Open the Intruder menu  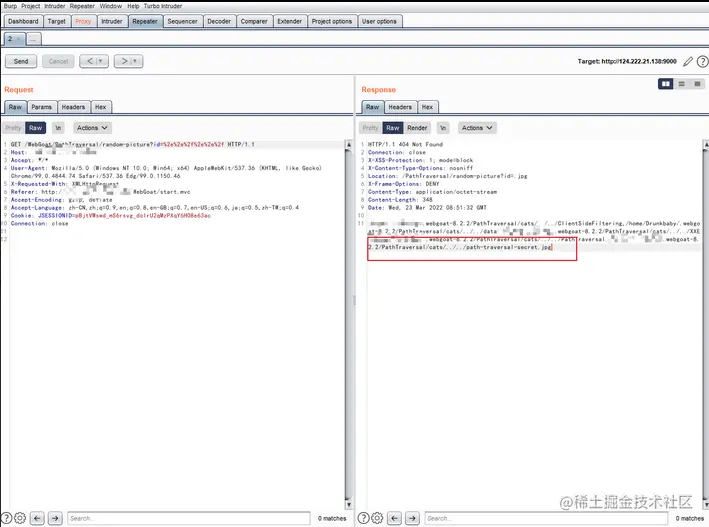[55, 6]
